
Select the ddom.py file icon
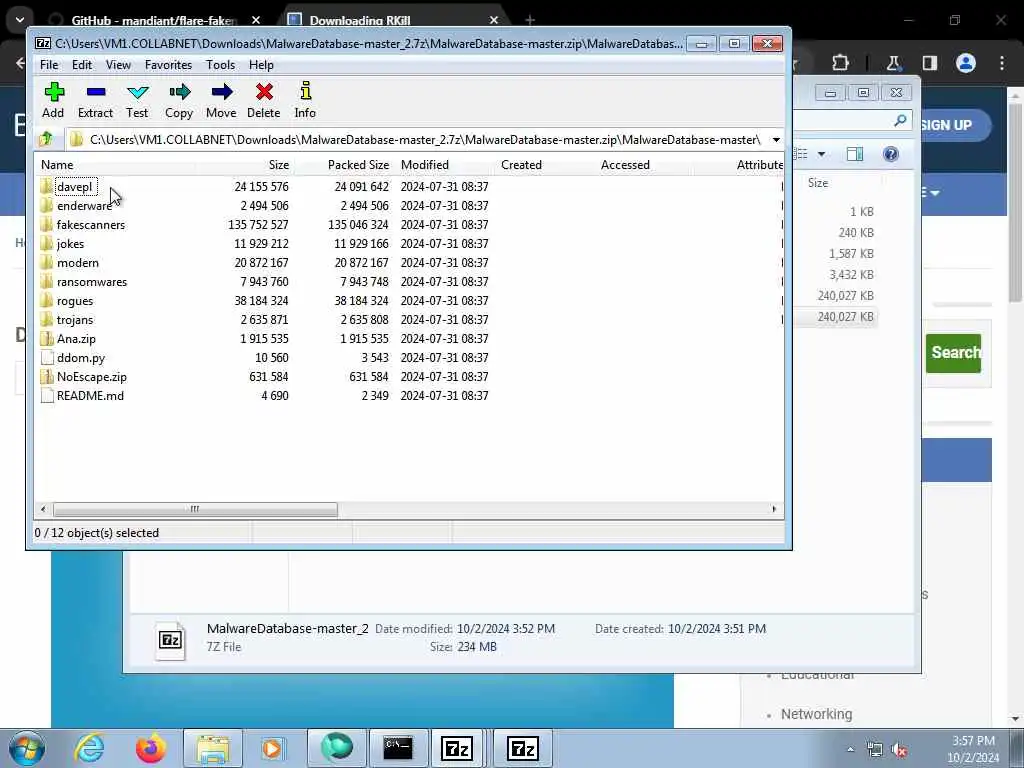[x=46, y=358]
